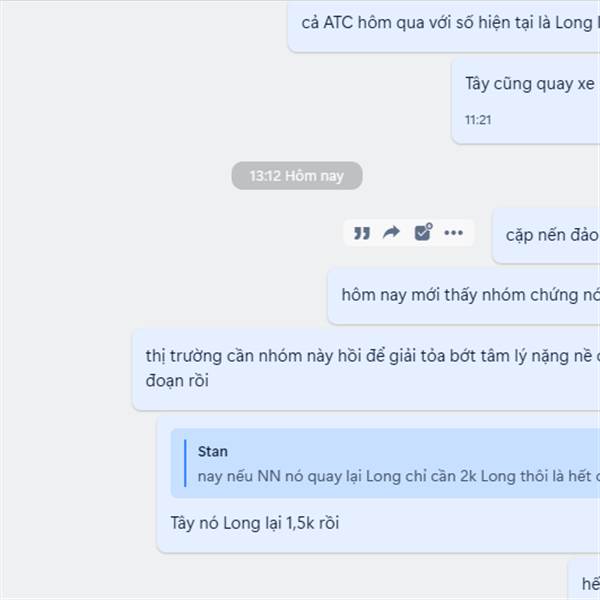Image resolution: width=600 pixels, height=600 pixels.
Task: Select the 'Tây cũng quay xe' message
Action: click(526, 101)
